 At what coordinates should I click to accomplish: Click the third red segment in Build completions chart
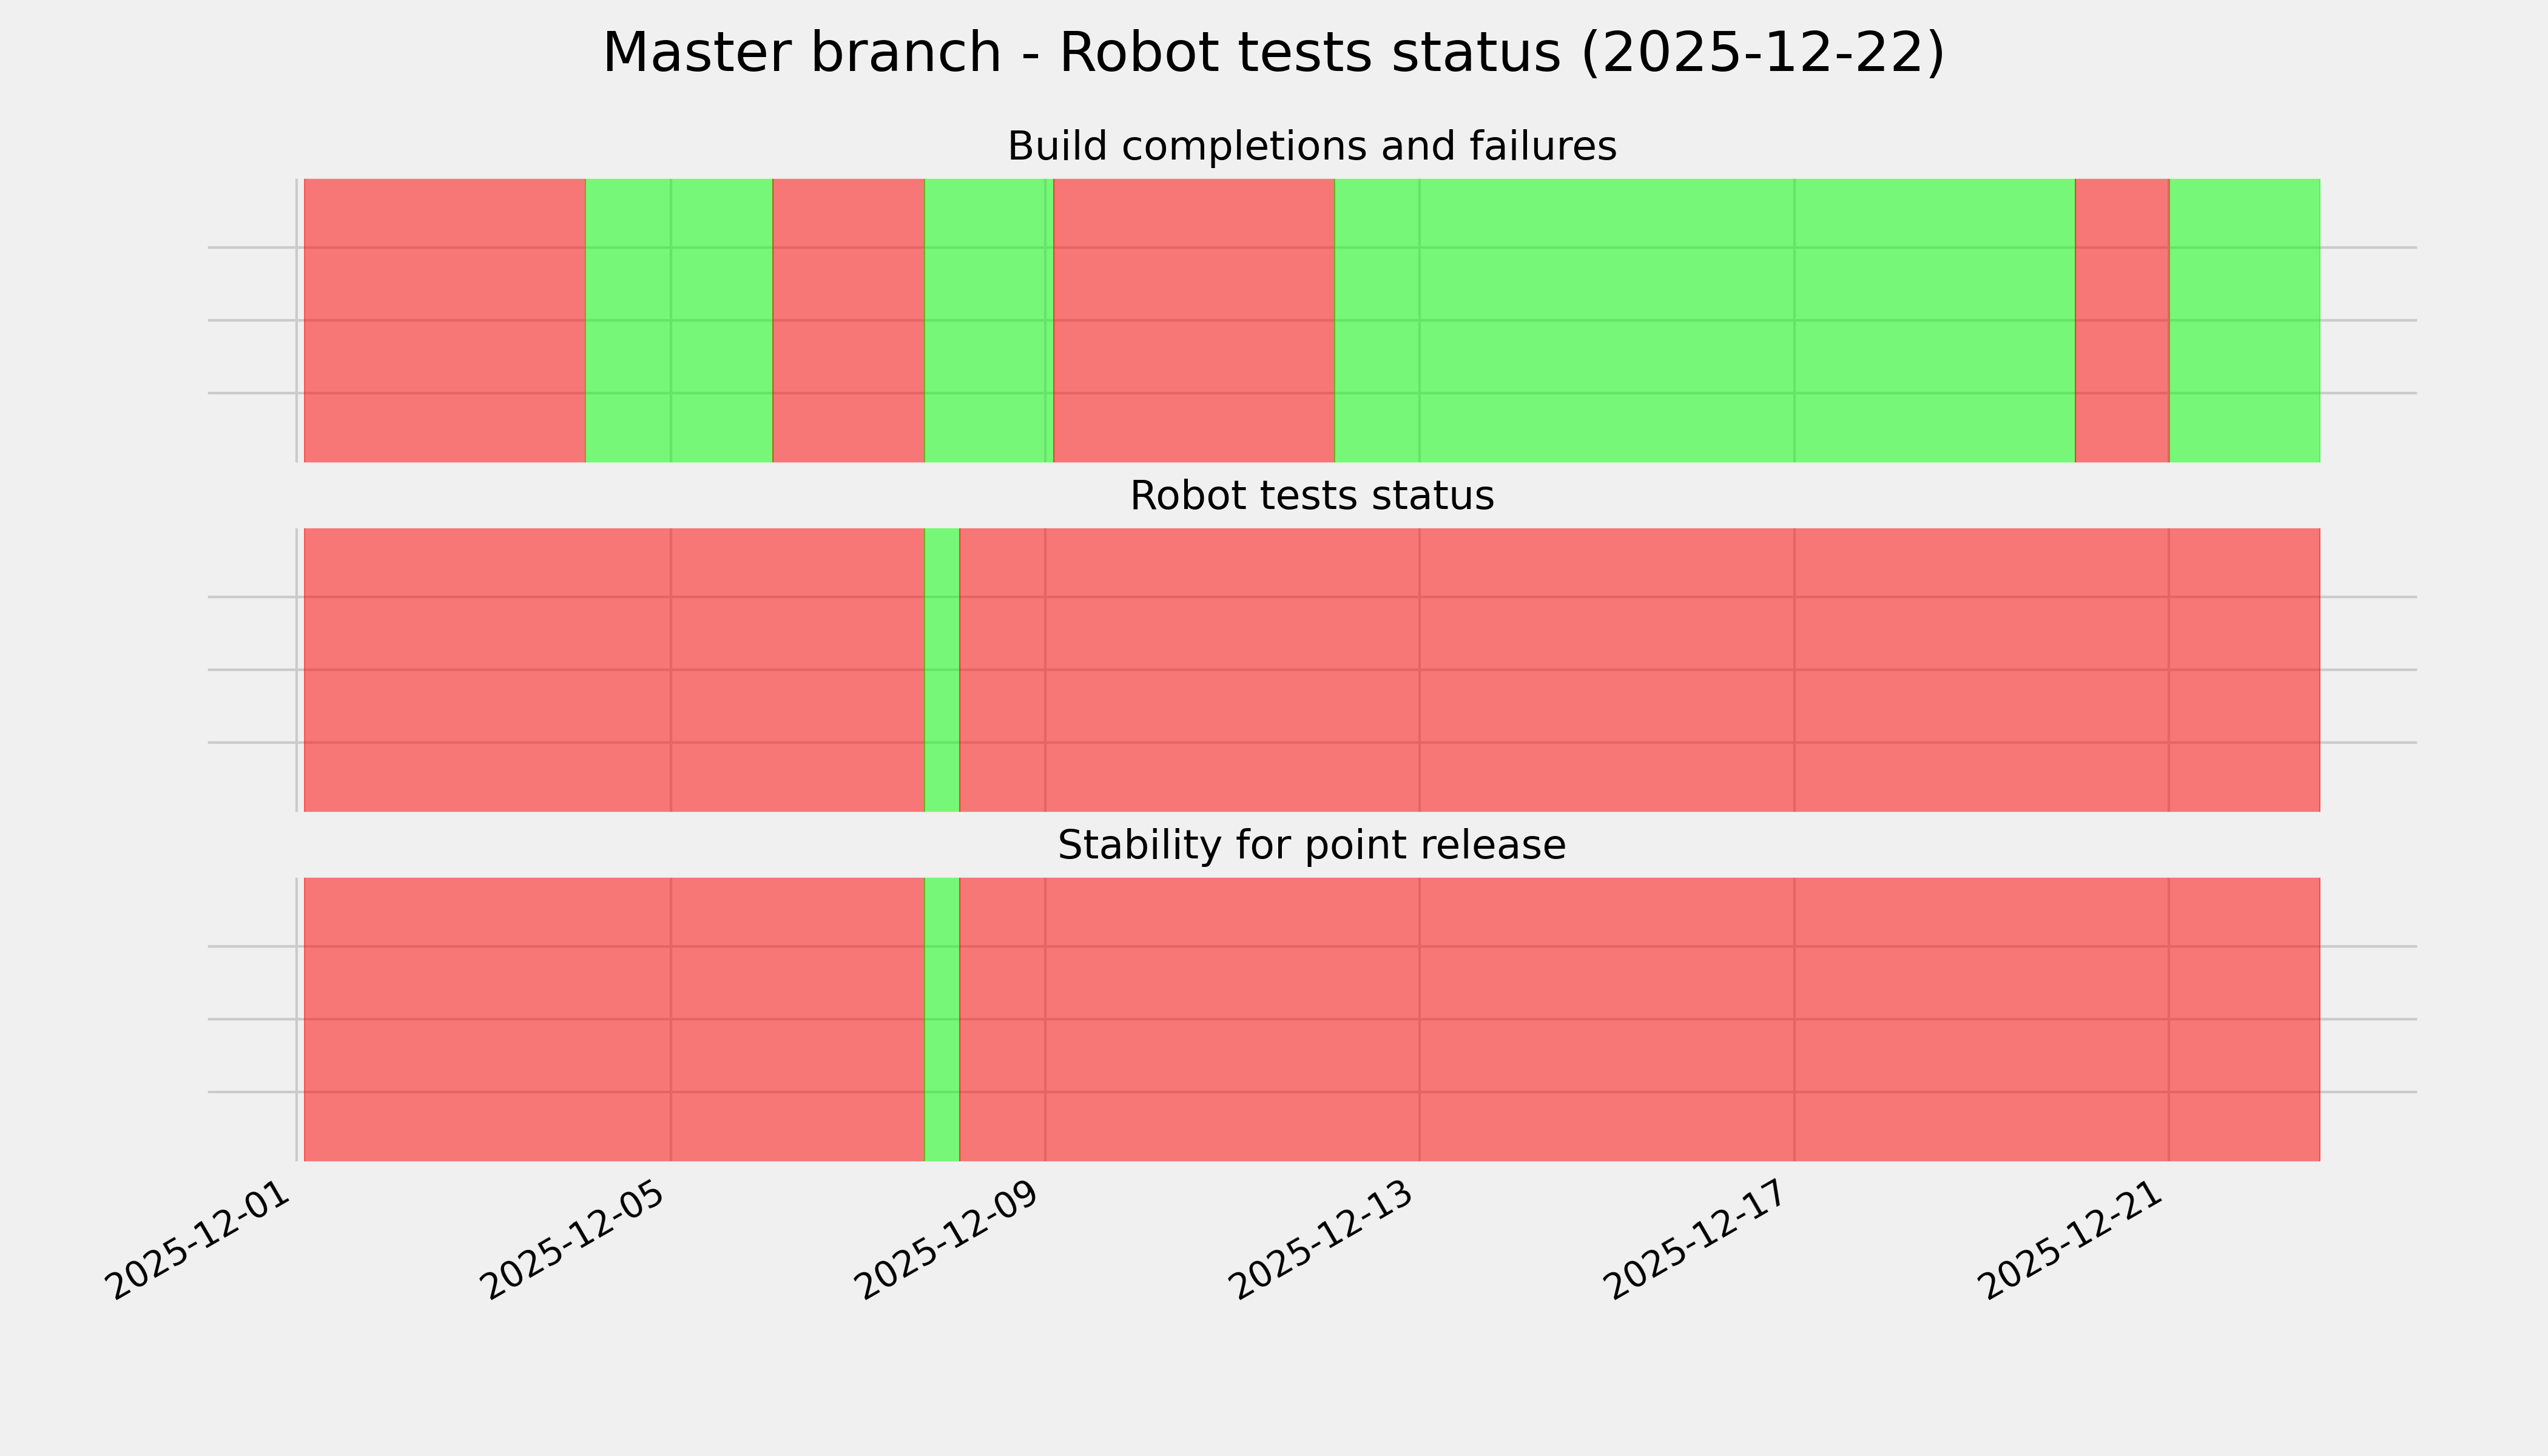(x=1194, y=320)
